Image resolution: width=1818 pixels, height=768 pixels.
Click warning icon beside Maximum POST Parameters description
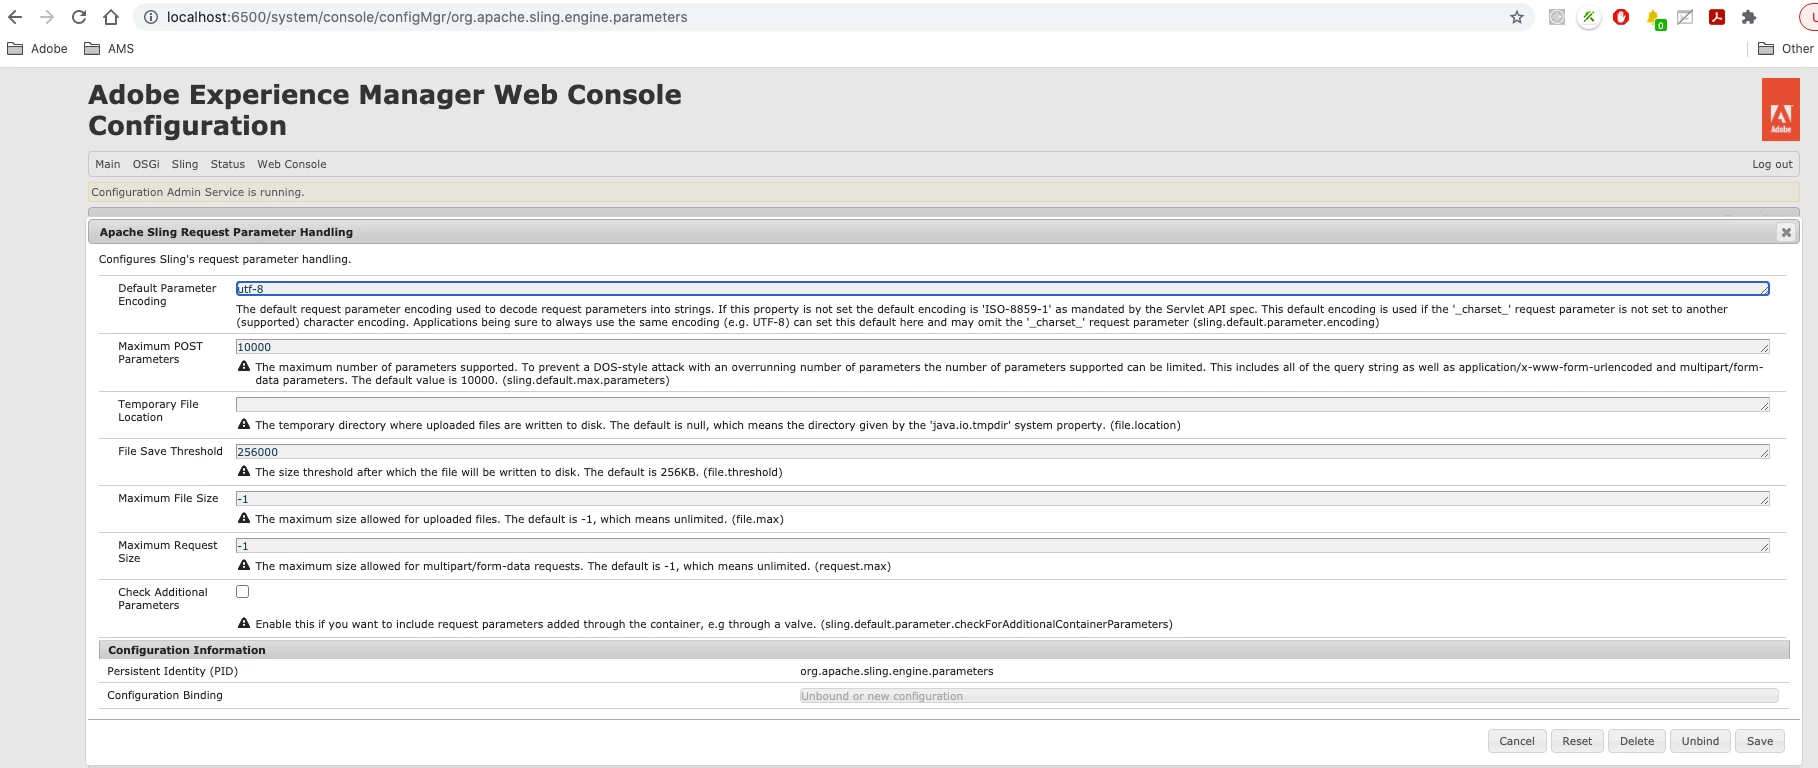coord(244,366)
